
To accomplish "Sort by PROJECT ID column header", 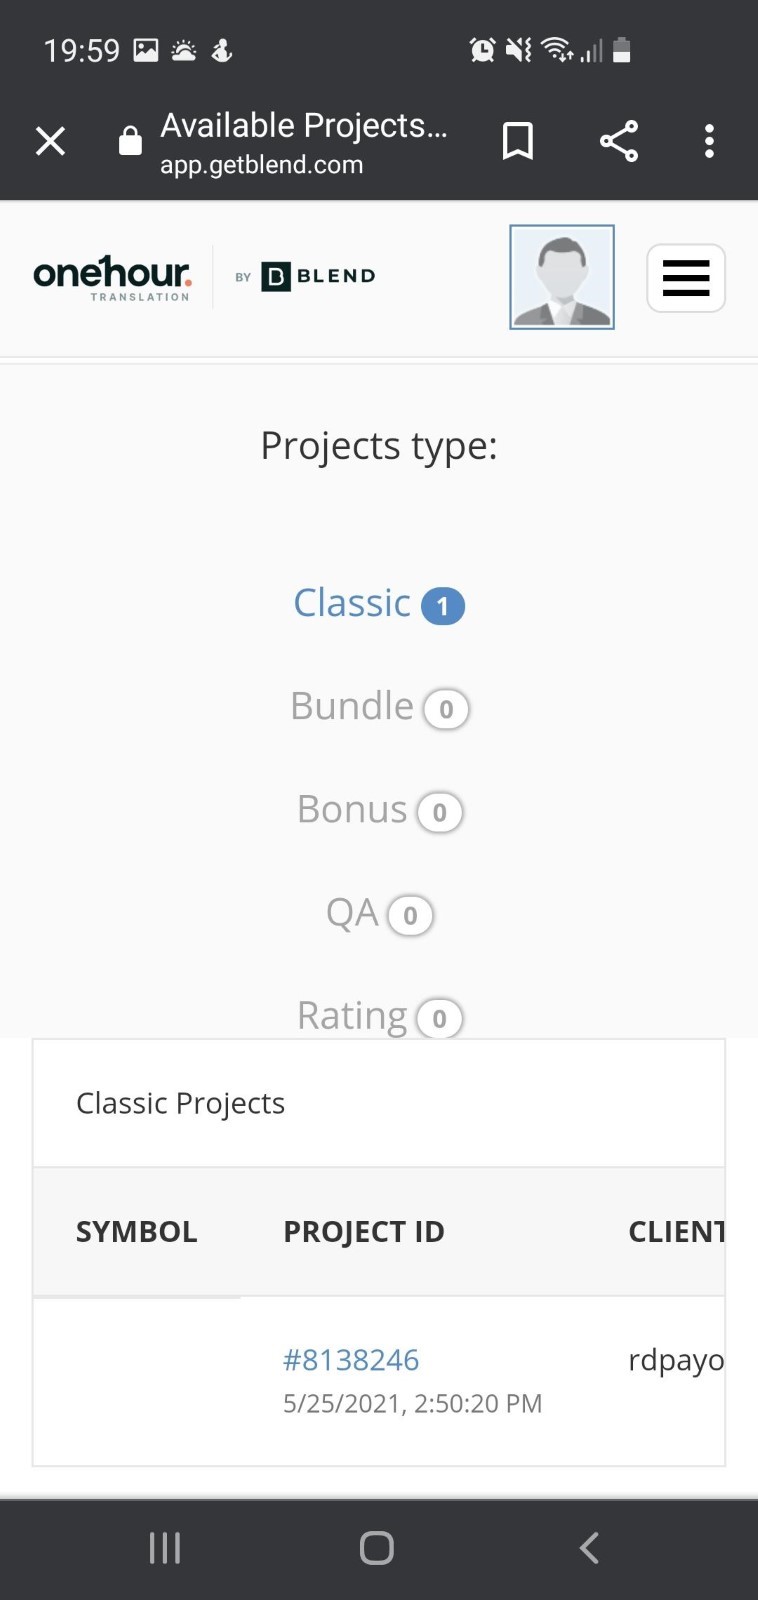I will [364, 1232].
